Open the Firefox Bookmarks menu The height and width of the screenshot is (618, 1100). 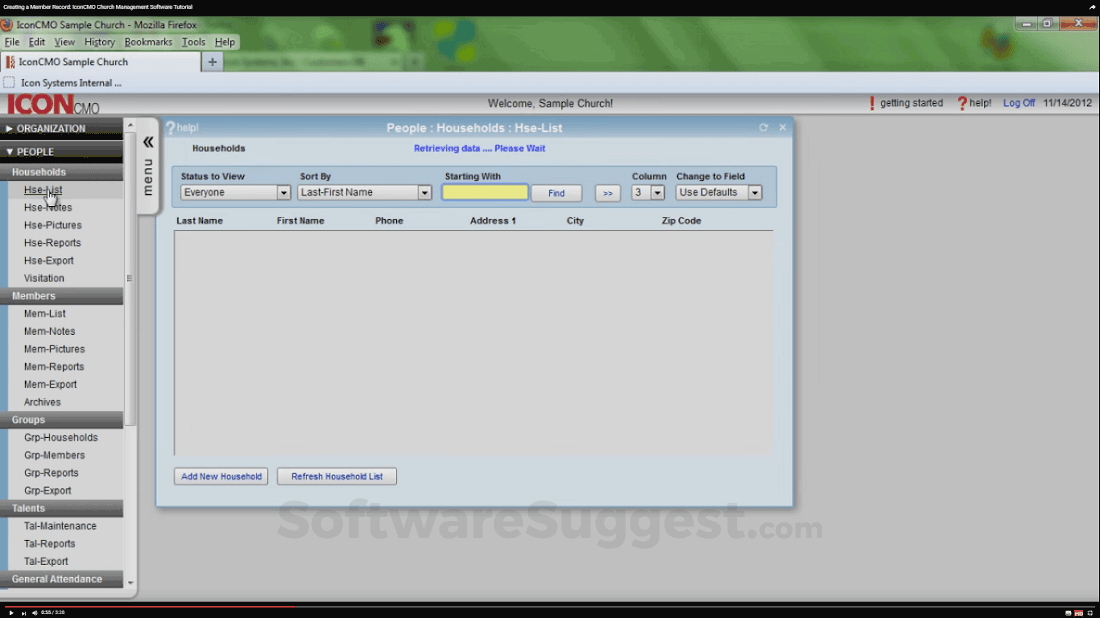click(x=148, y=42)
